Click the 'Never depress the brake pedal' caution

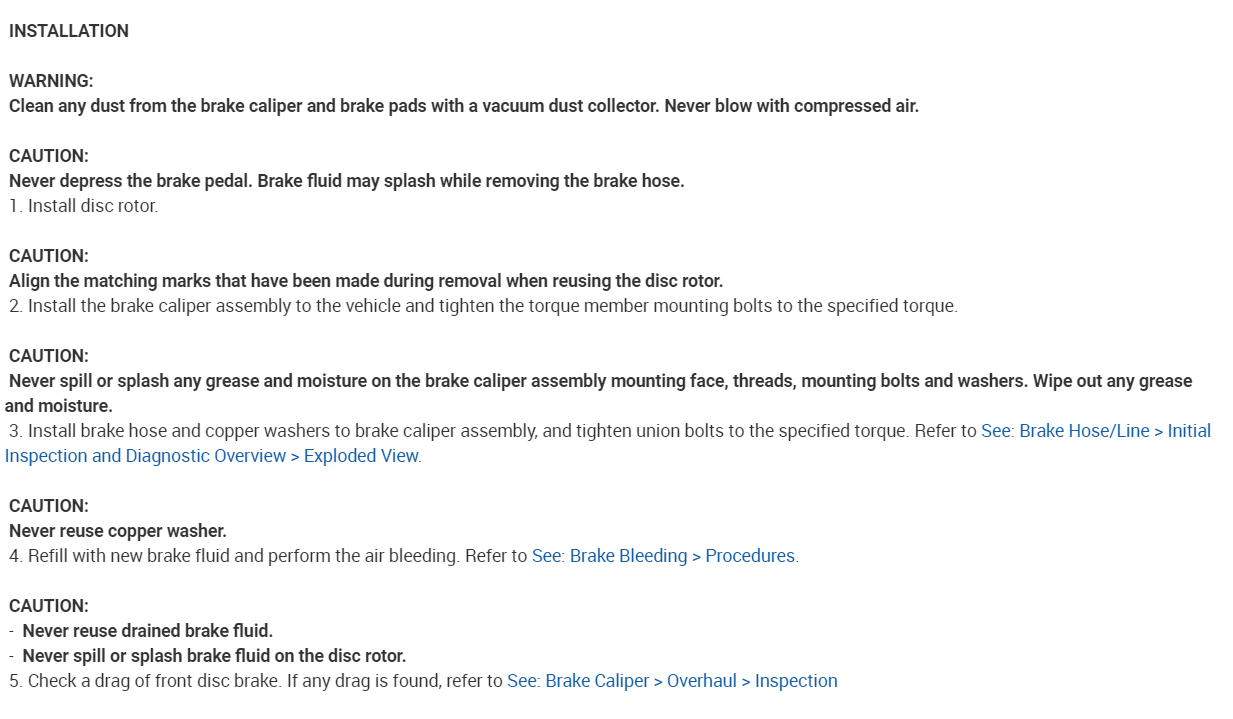346,181
